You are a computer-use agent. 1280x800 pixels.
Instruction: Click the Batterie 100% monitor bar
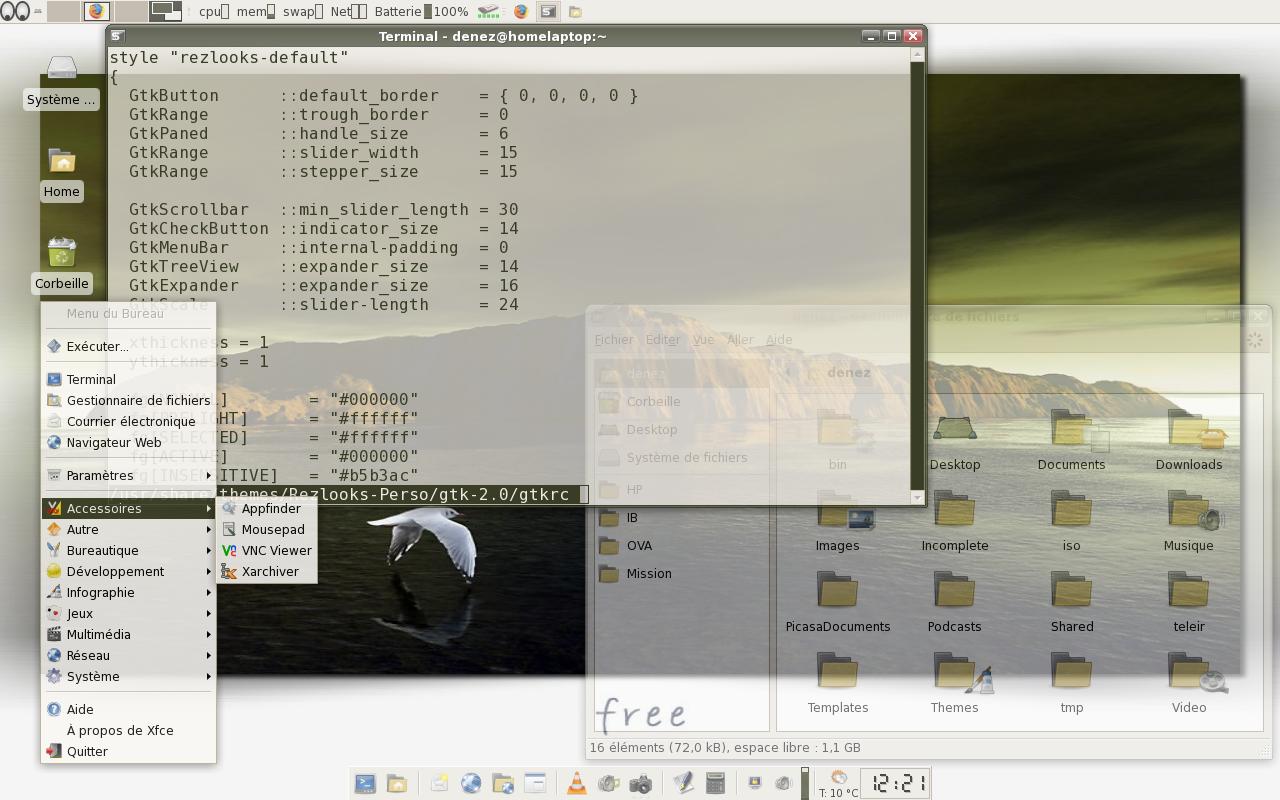pos(428,12)
